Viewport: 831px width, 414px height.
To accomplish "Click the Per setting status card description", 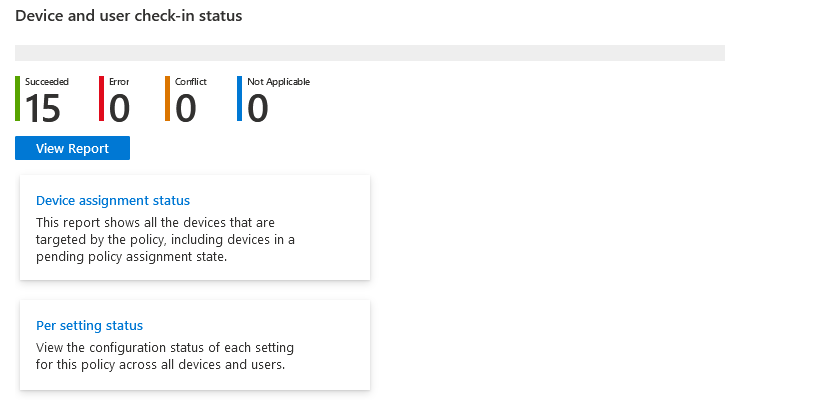I will [x=165, y=356].
